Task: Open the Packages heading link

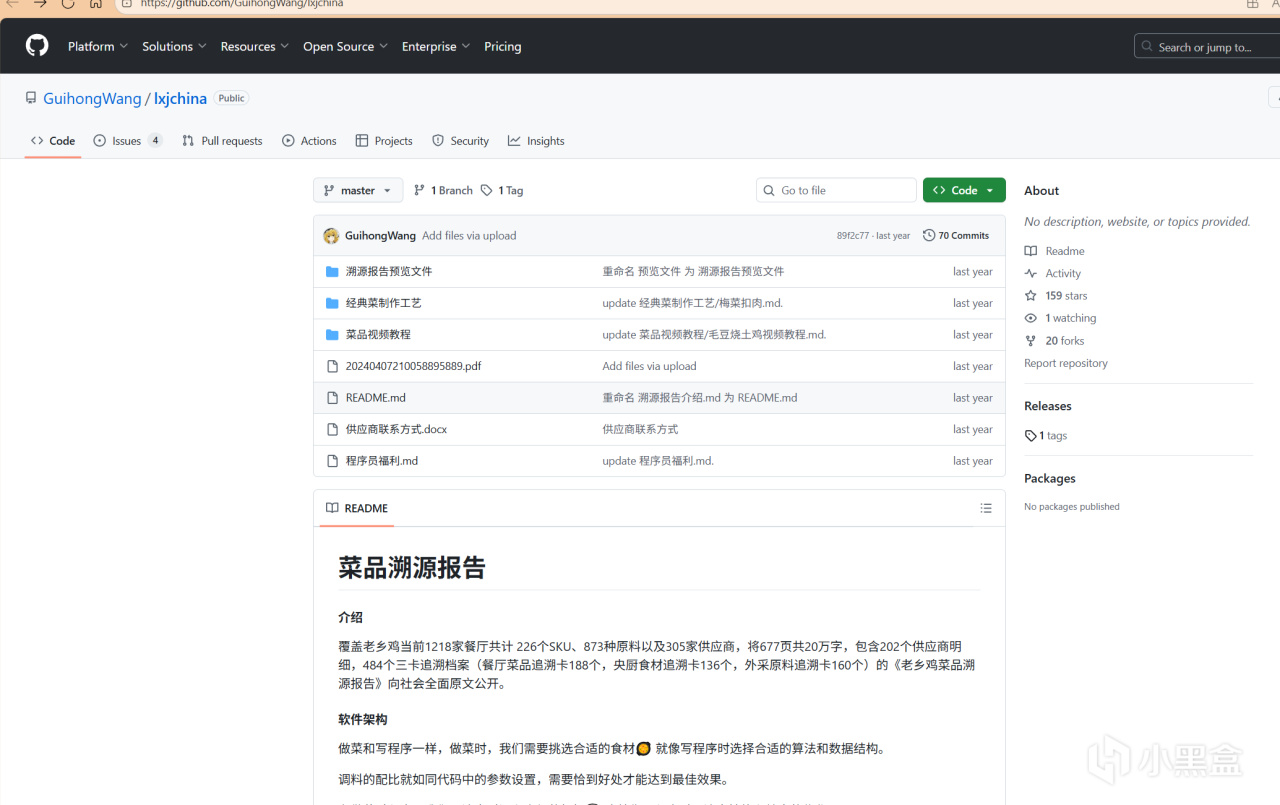Action: click(1050, 479)
